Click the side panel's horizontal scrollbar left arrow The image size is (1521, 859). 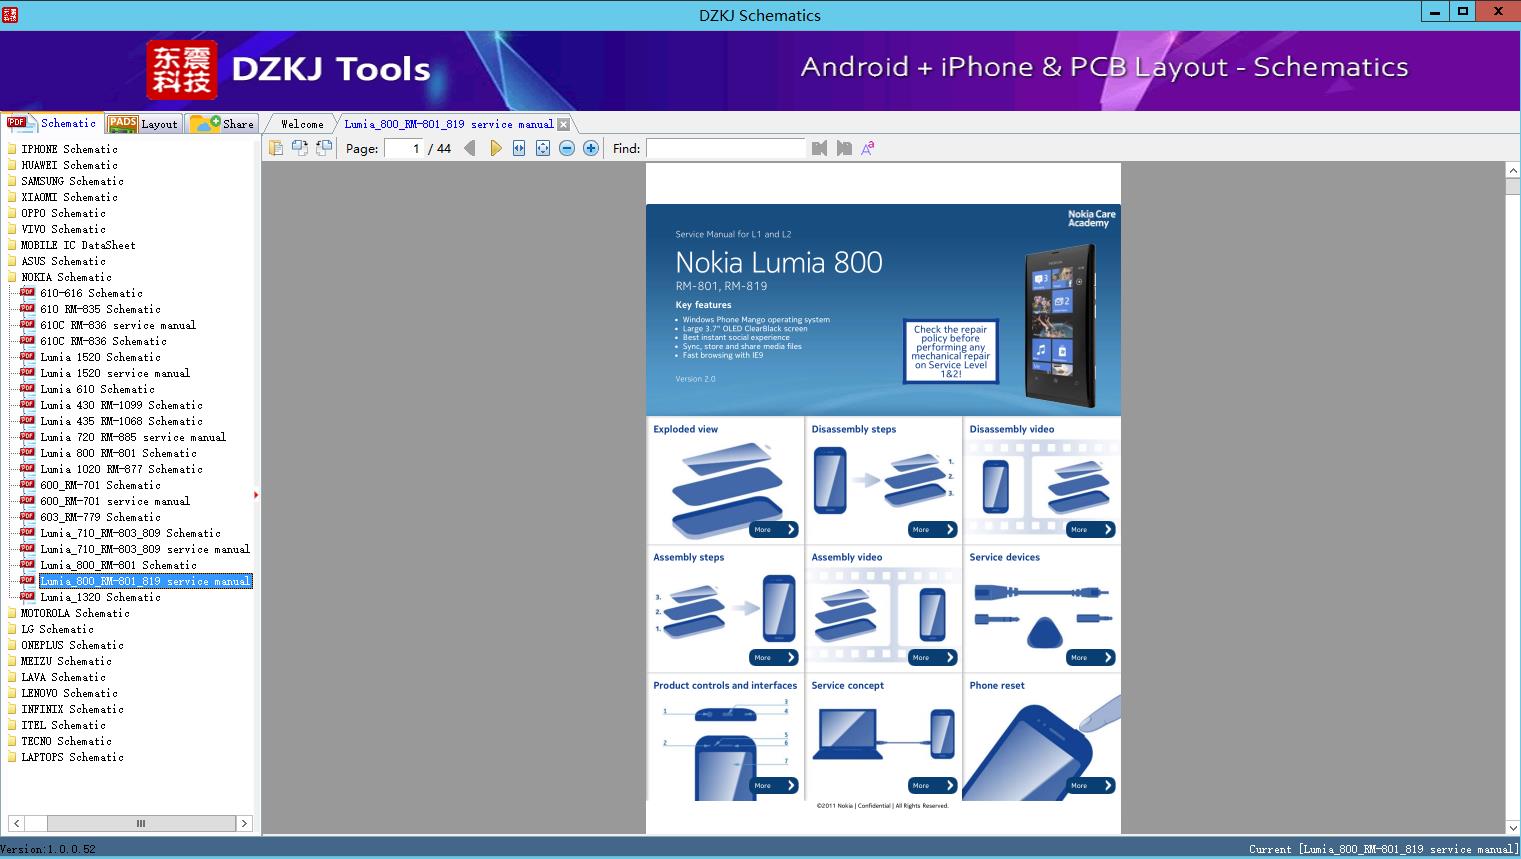15,824
